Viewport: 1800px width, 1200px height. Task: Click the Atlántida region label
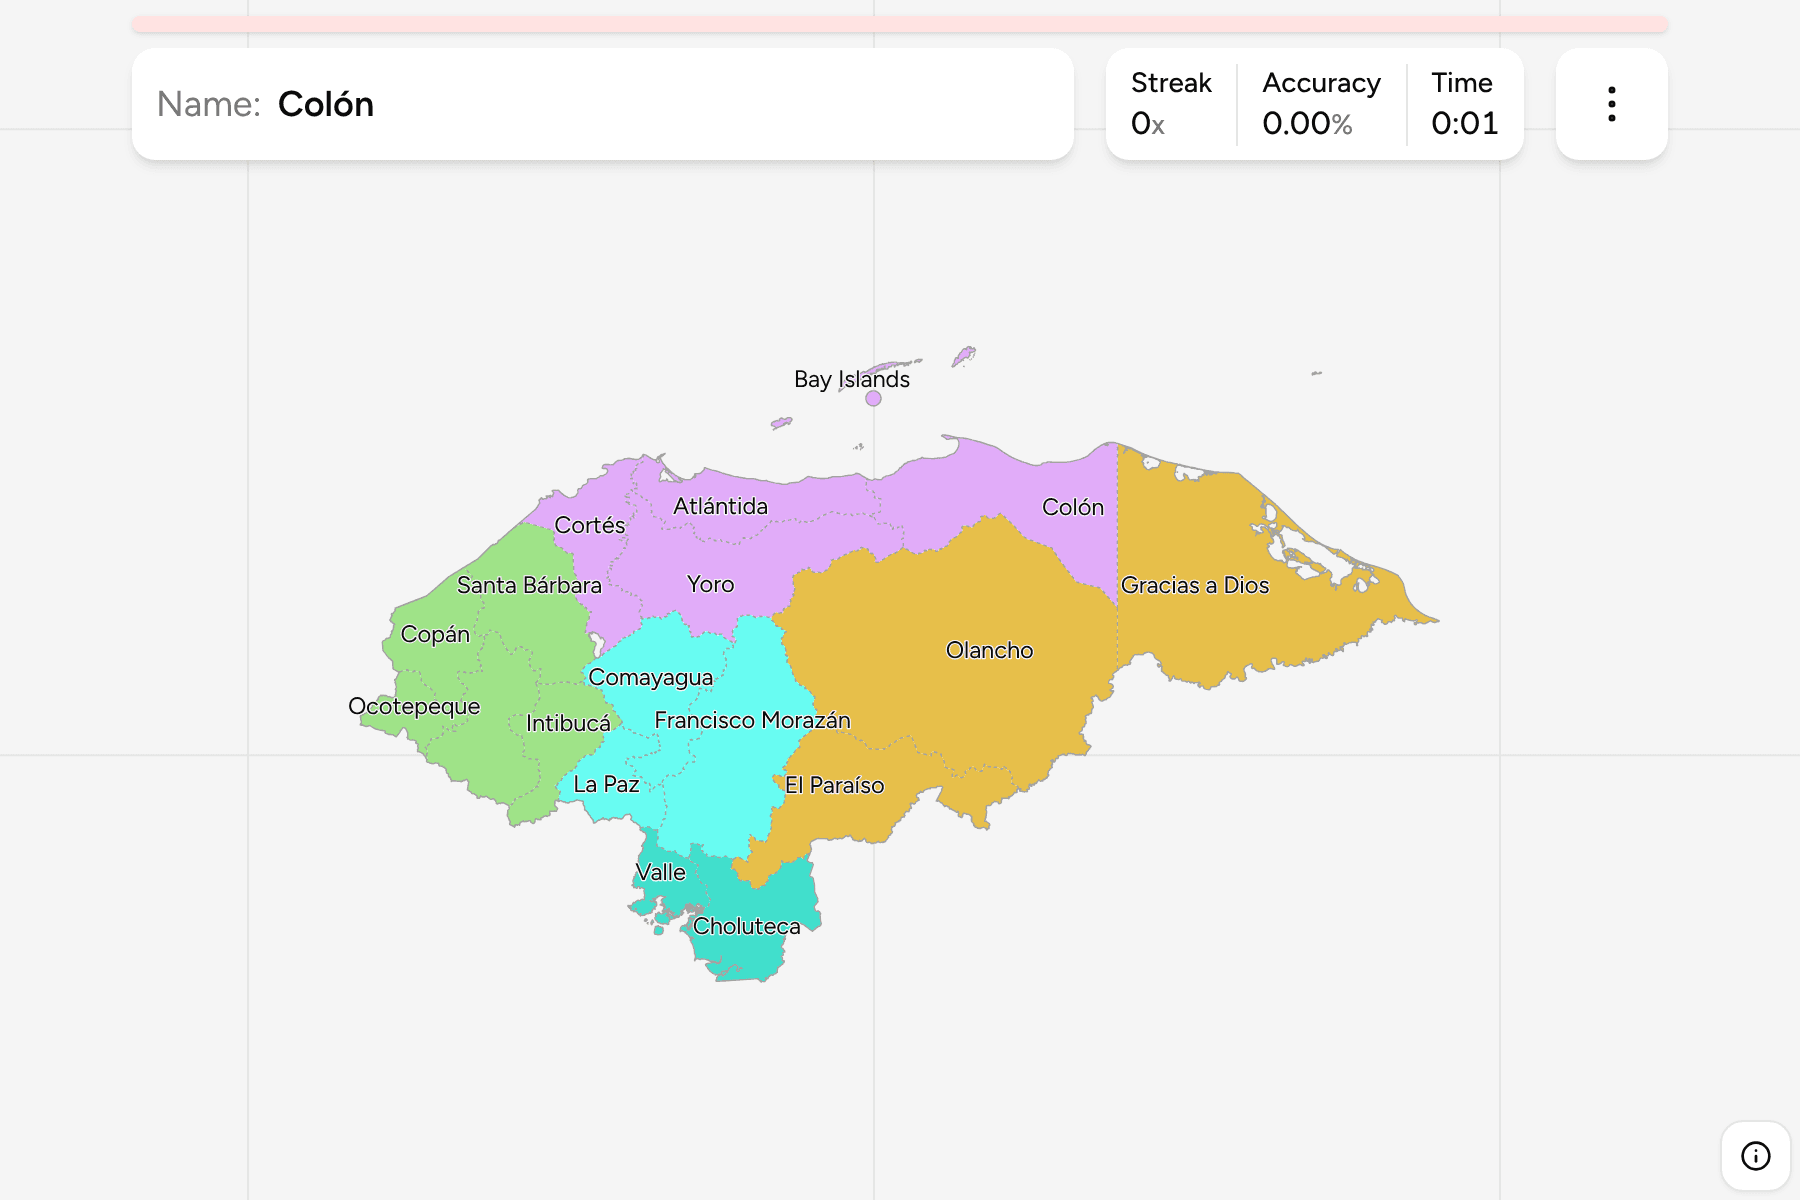(x=720, y=506)
